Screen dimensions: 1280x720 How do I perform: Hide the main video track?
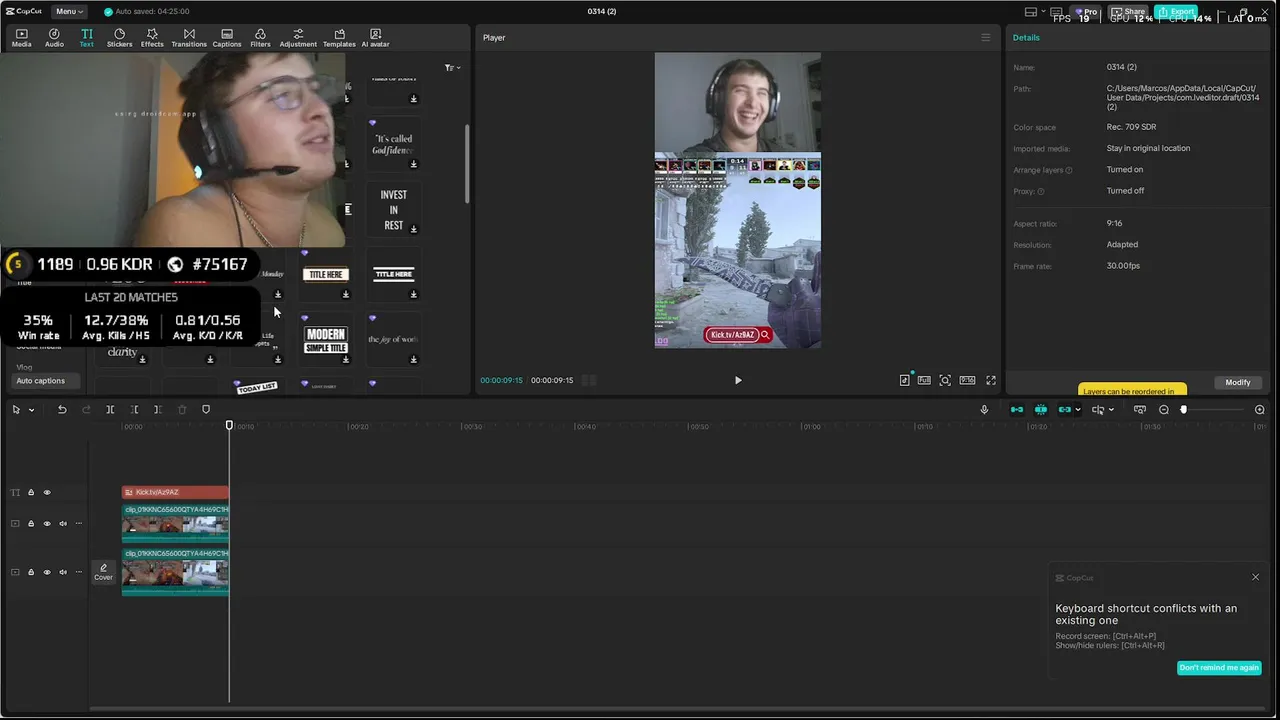[46, 572]
